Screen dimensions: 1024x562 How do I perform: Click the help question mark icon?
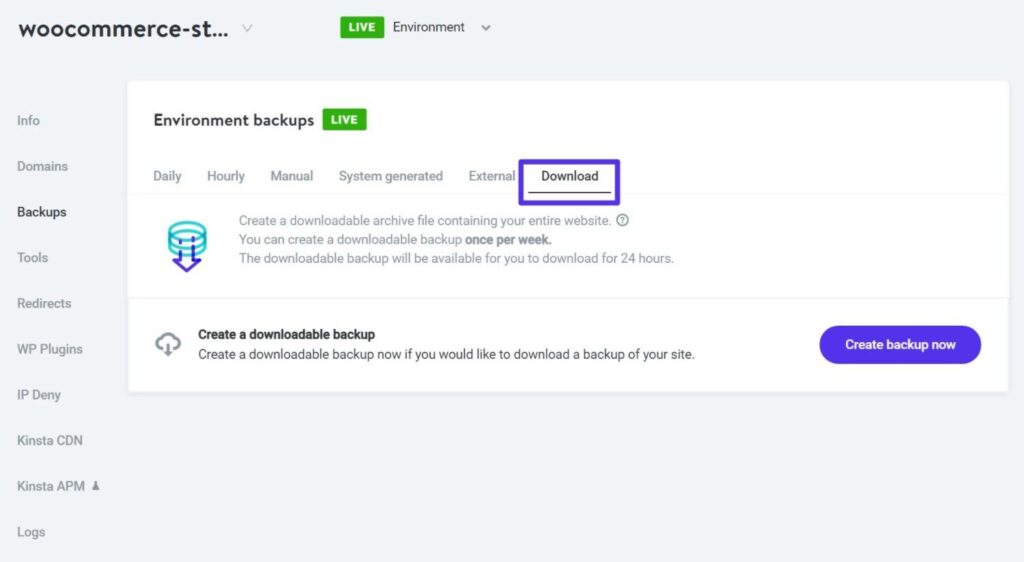coord(623,220)
